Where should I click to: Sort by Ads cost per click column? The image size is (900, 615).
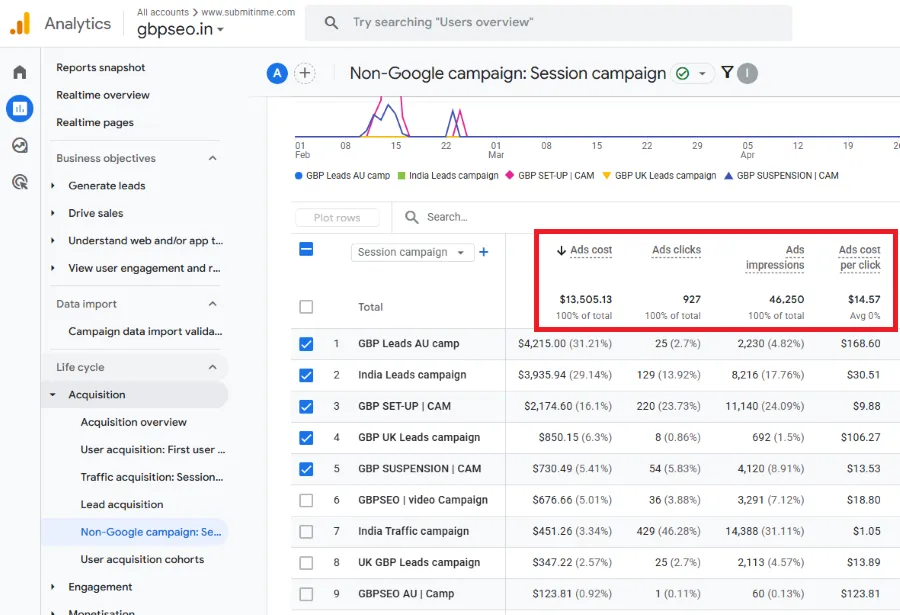click(859, 257)
